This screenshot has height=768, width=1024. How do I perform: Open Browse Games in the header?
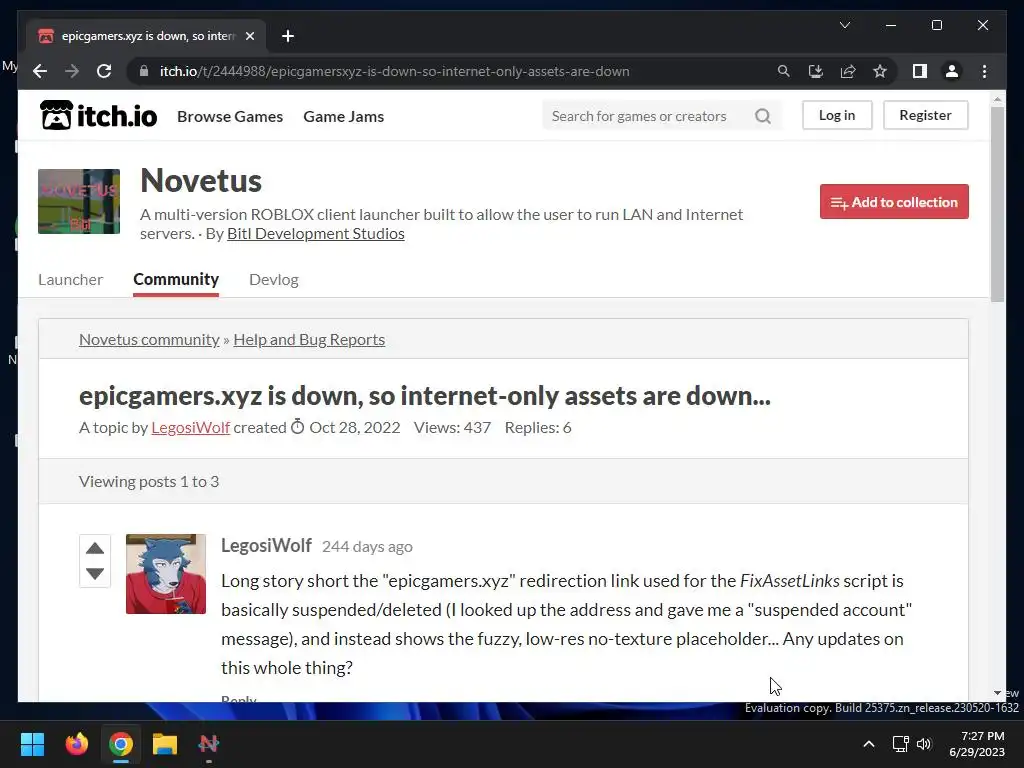point(230,116)
